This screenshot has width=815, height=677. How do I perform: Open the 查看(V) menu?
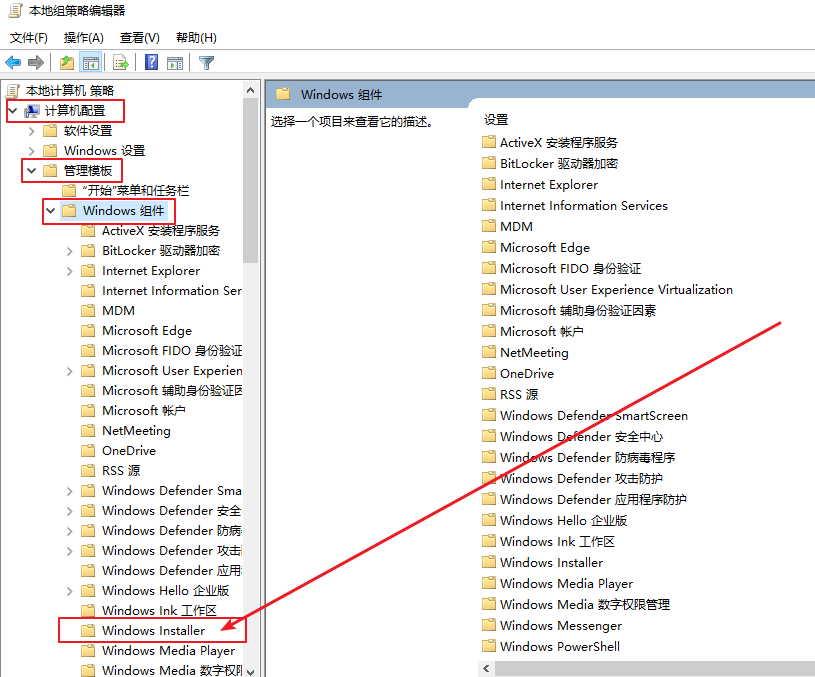(x=139, y=38)
